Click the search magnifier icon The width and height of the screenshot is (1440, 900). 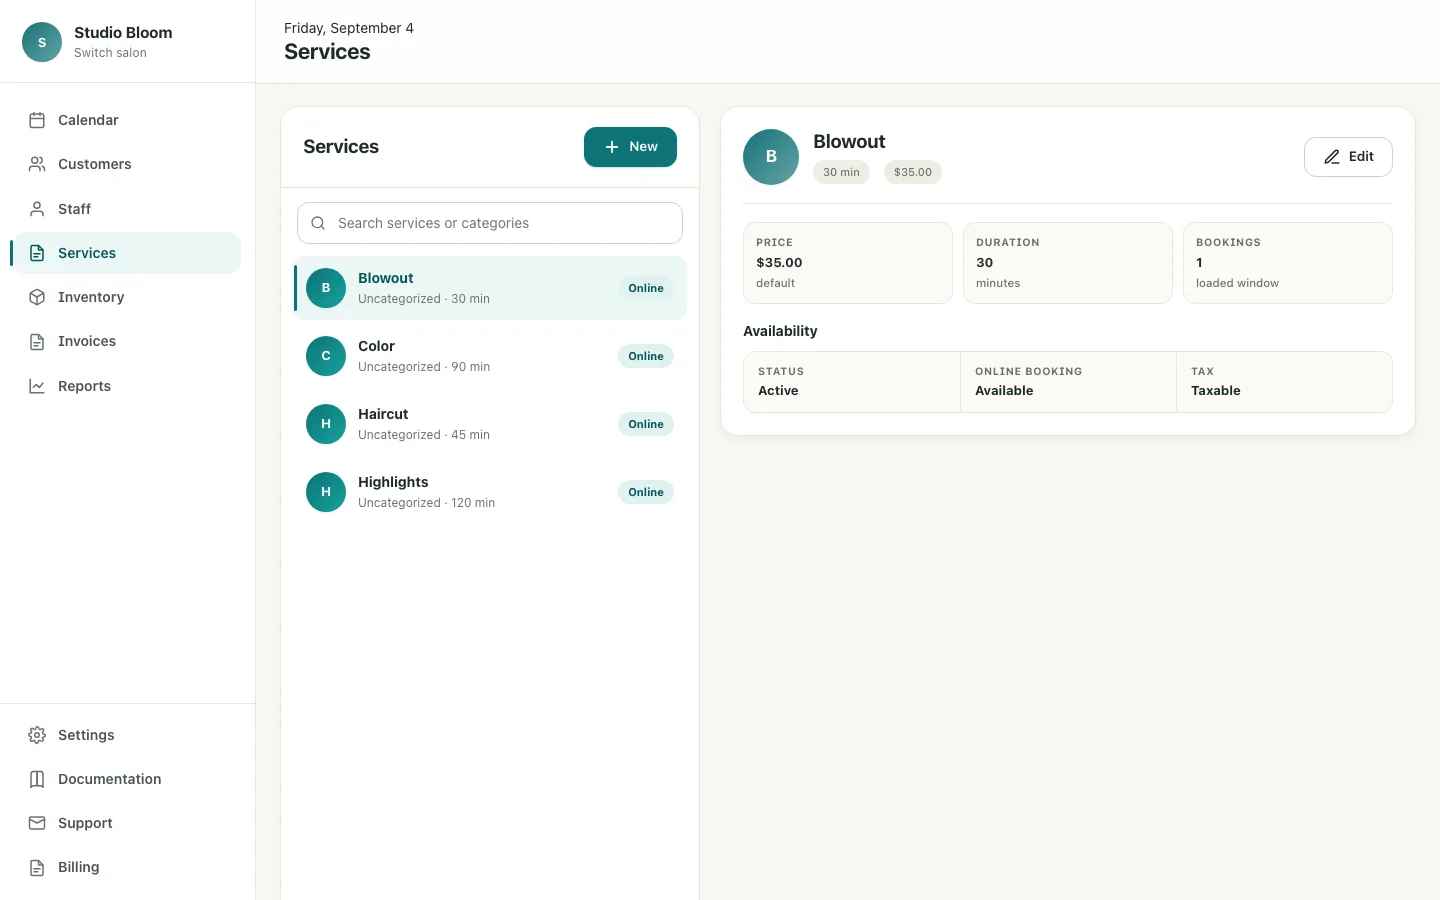pyautogui.click(x=318, y=223)
